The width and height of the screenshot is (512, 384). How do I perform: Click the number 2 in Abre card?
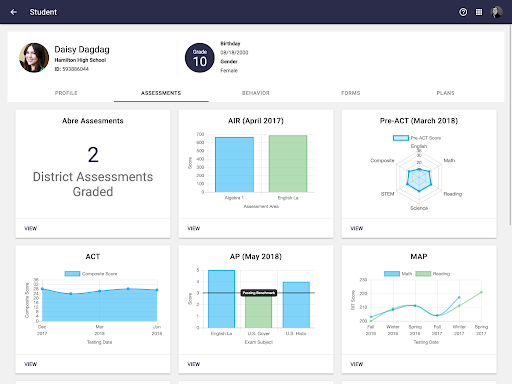(x=93, y=155)
